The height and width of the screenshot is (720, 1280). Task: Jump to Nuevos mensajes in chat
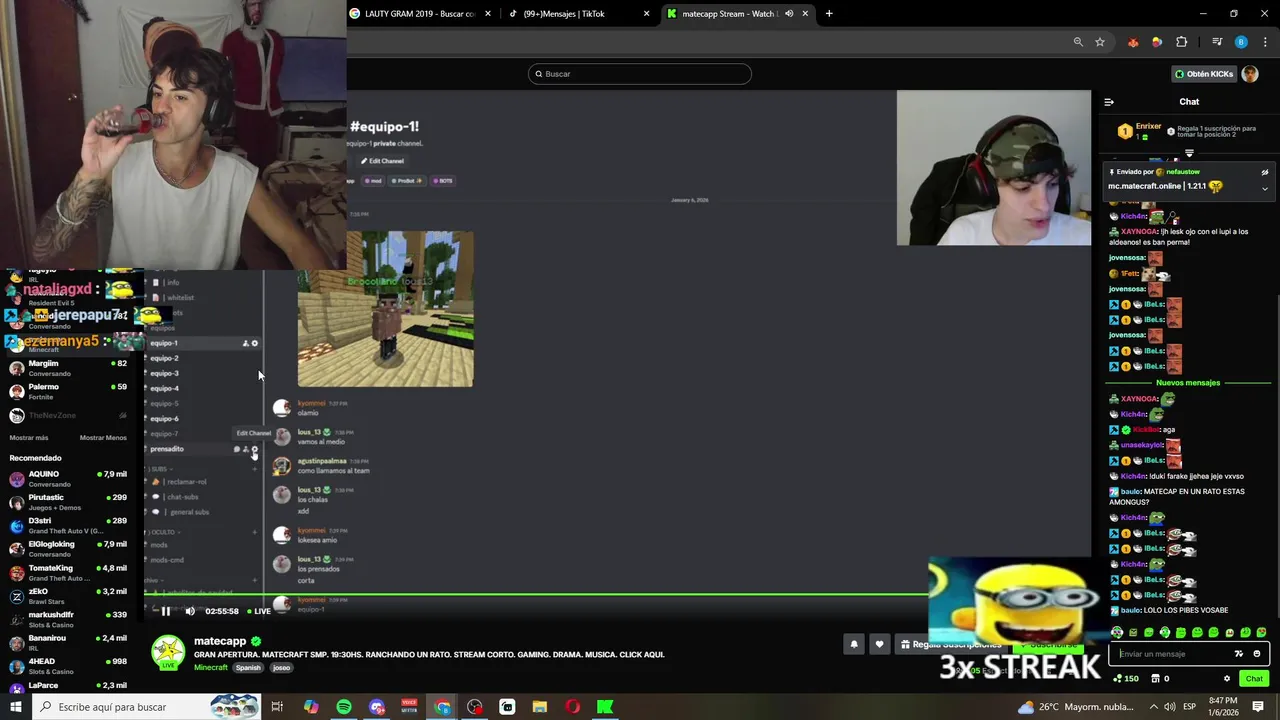click(1188, 383)
